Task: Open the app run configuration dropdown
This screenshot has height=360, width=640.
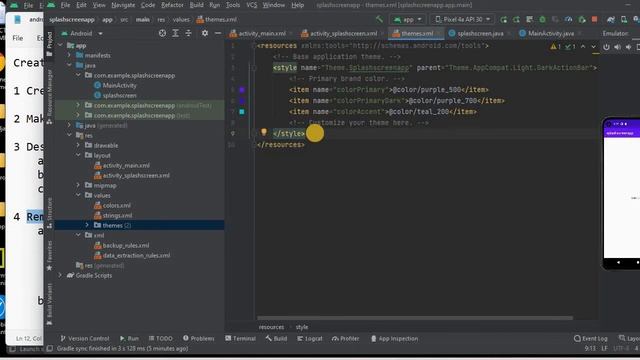Action: click(x=408, y=19)
